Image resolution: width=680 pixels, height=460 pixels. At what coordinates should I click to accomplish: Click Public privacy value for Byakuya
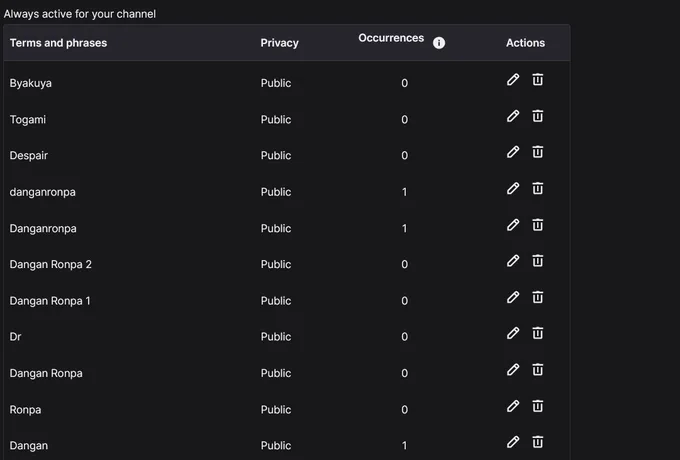click(276, 83)
